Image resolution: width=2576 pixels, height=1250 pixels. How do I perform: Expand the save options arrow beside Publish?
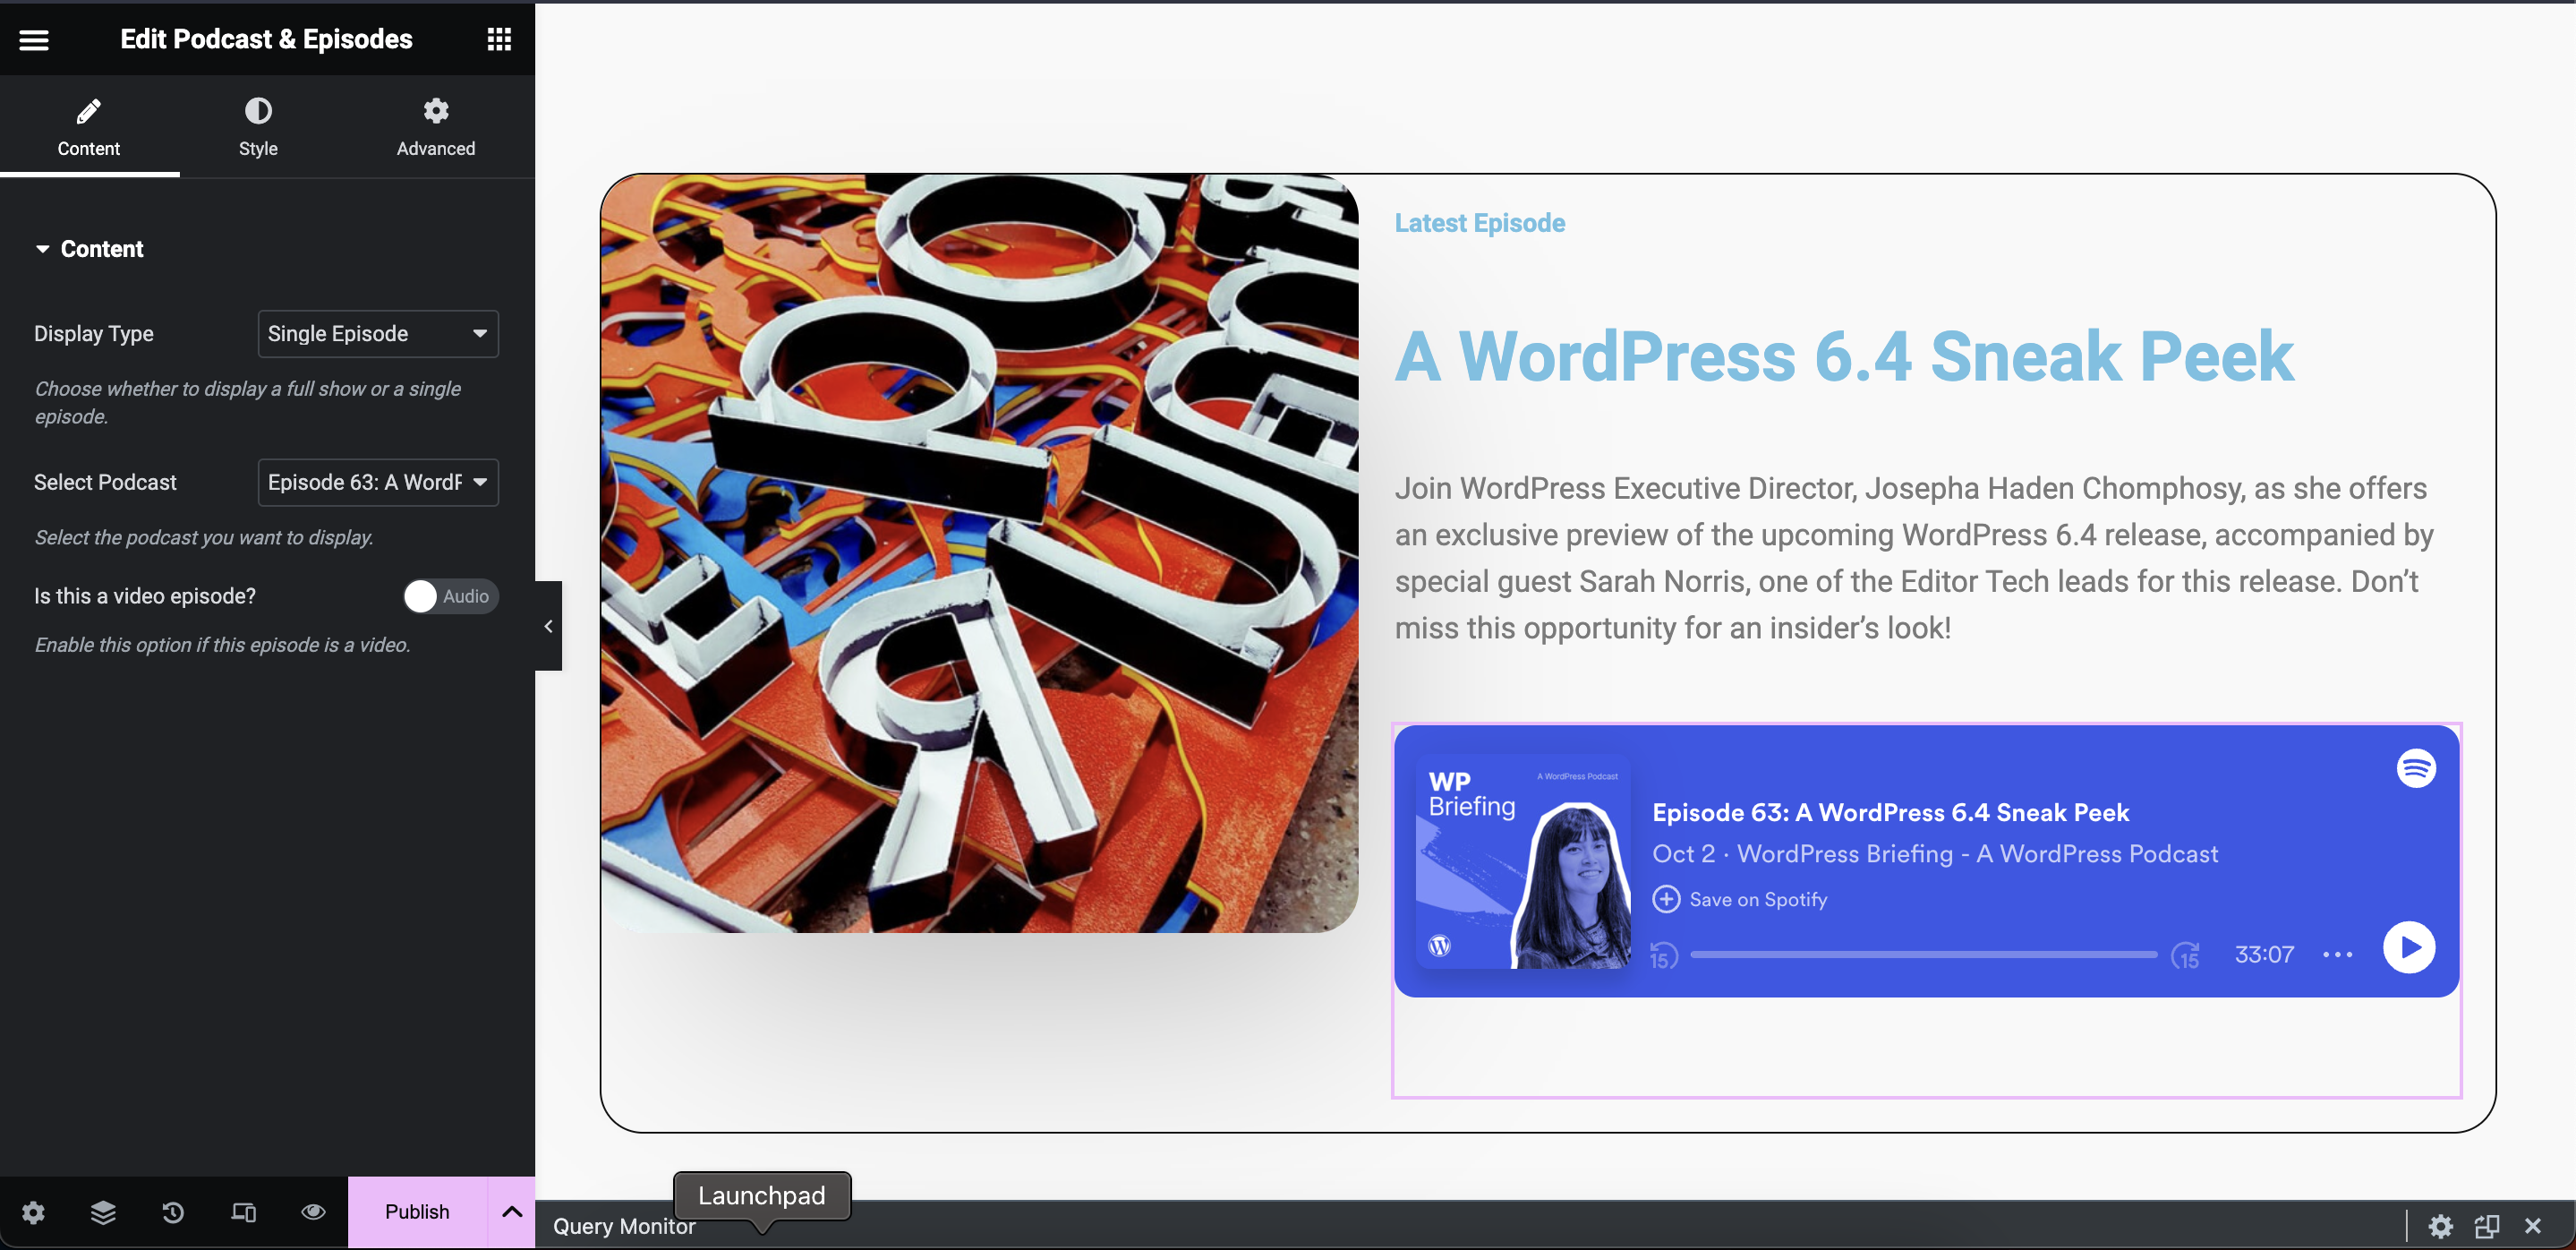coord(512,1212)
